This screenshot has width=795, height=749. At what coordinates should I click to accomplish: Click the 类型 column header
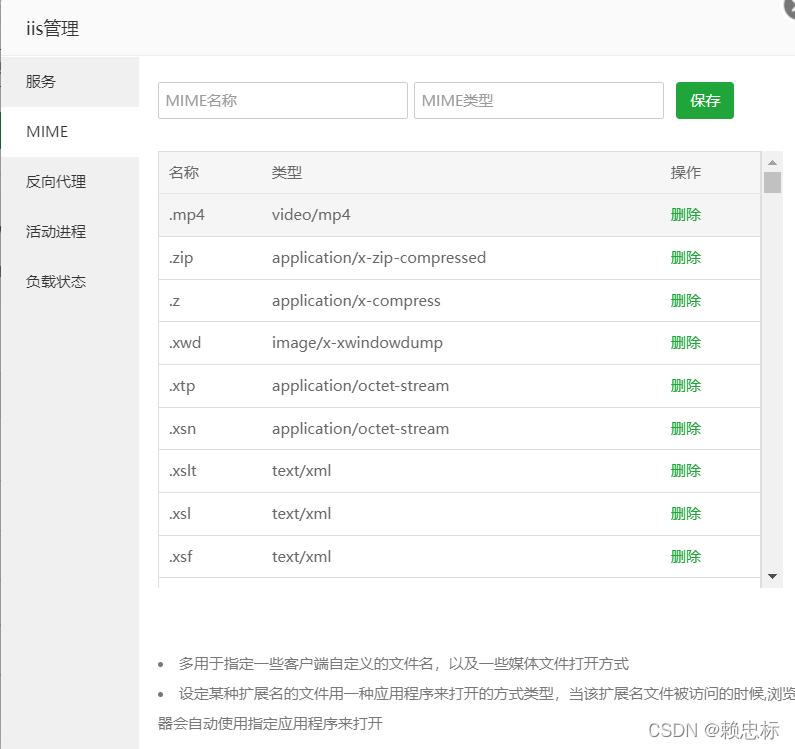[287, 173]
